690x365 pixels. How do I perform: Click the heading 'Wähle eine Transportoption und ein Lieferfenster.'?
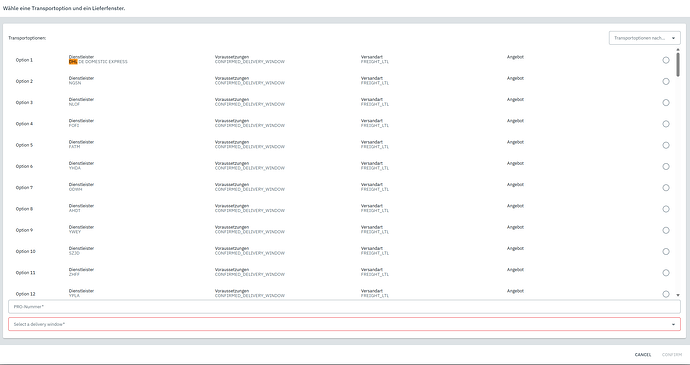[x=64, y=8]
